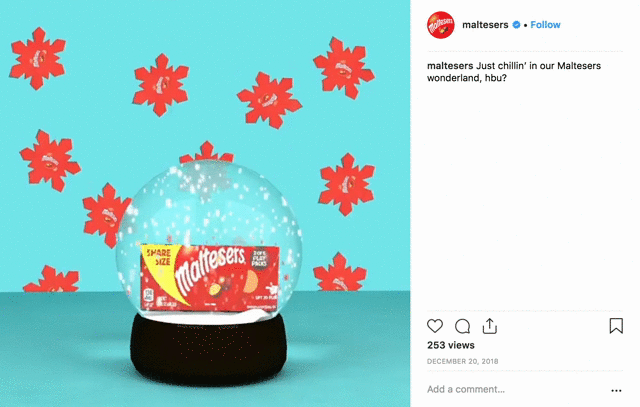The image size is (640, 407).
Task: Click the Maltesers box inside snow globe
Action: pyautogui.click(x=210, y=278)
